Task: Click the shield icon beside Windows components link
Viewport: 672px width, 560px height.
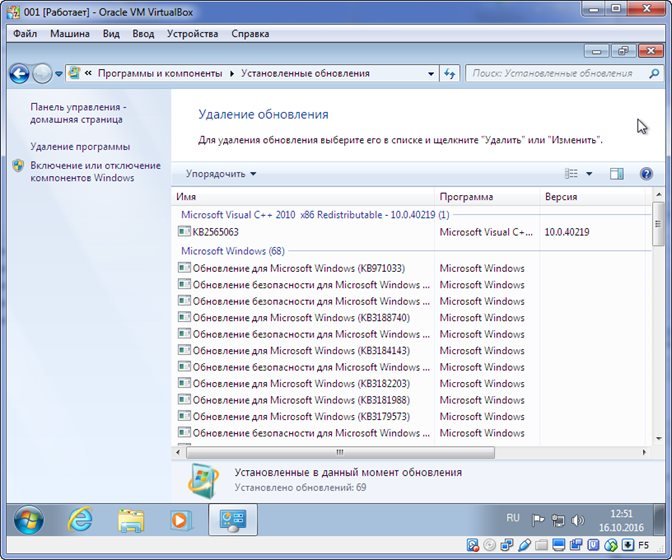Action: coord(18,166)
